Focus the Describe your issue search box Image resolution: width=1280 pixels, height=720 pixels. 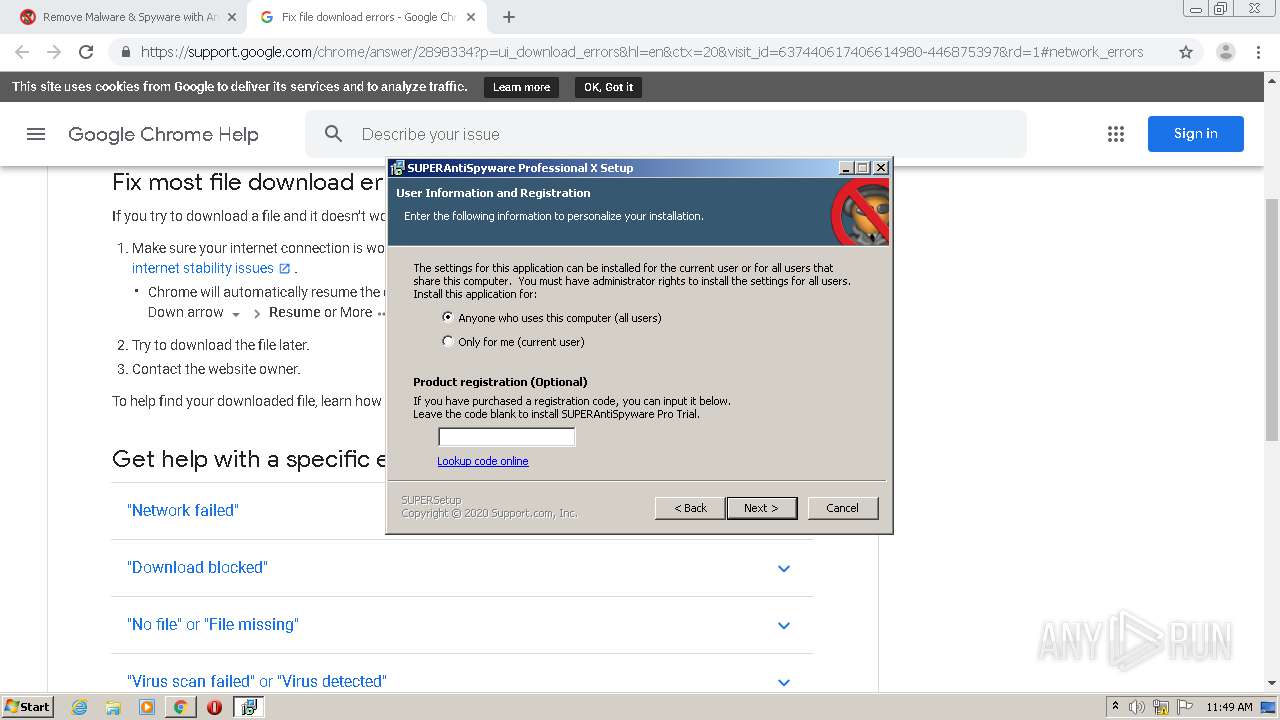click(666, 134)
